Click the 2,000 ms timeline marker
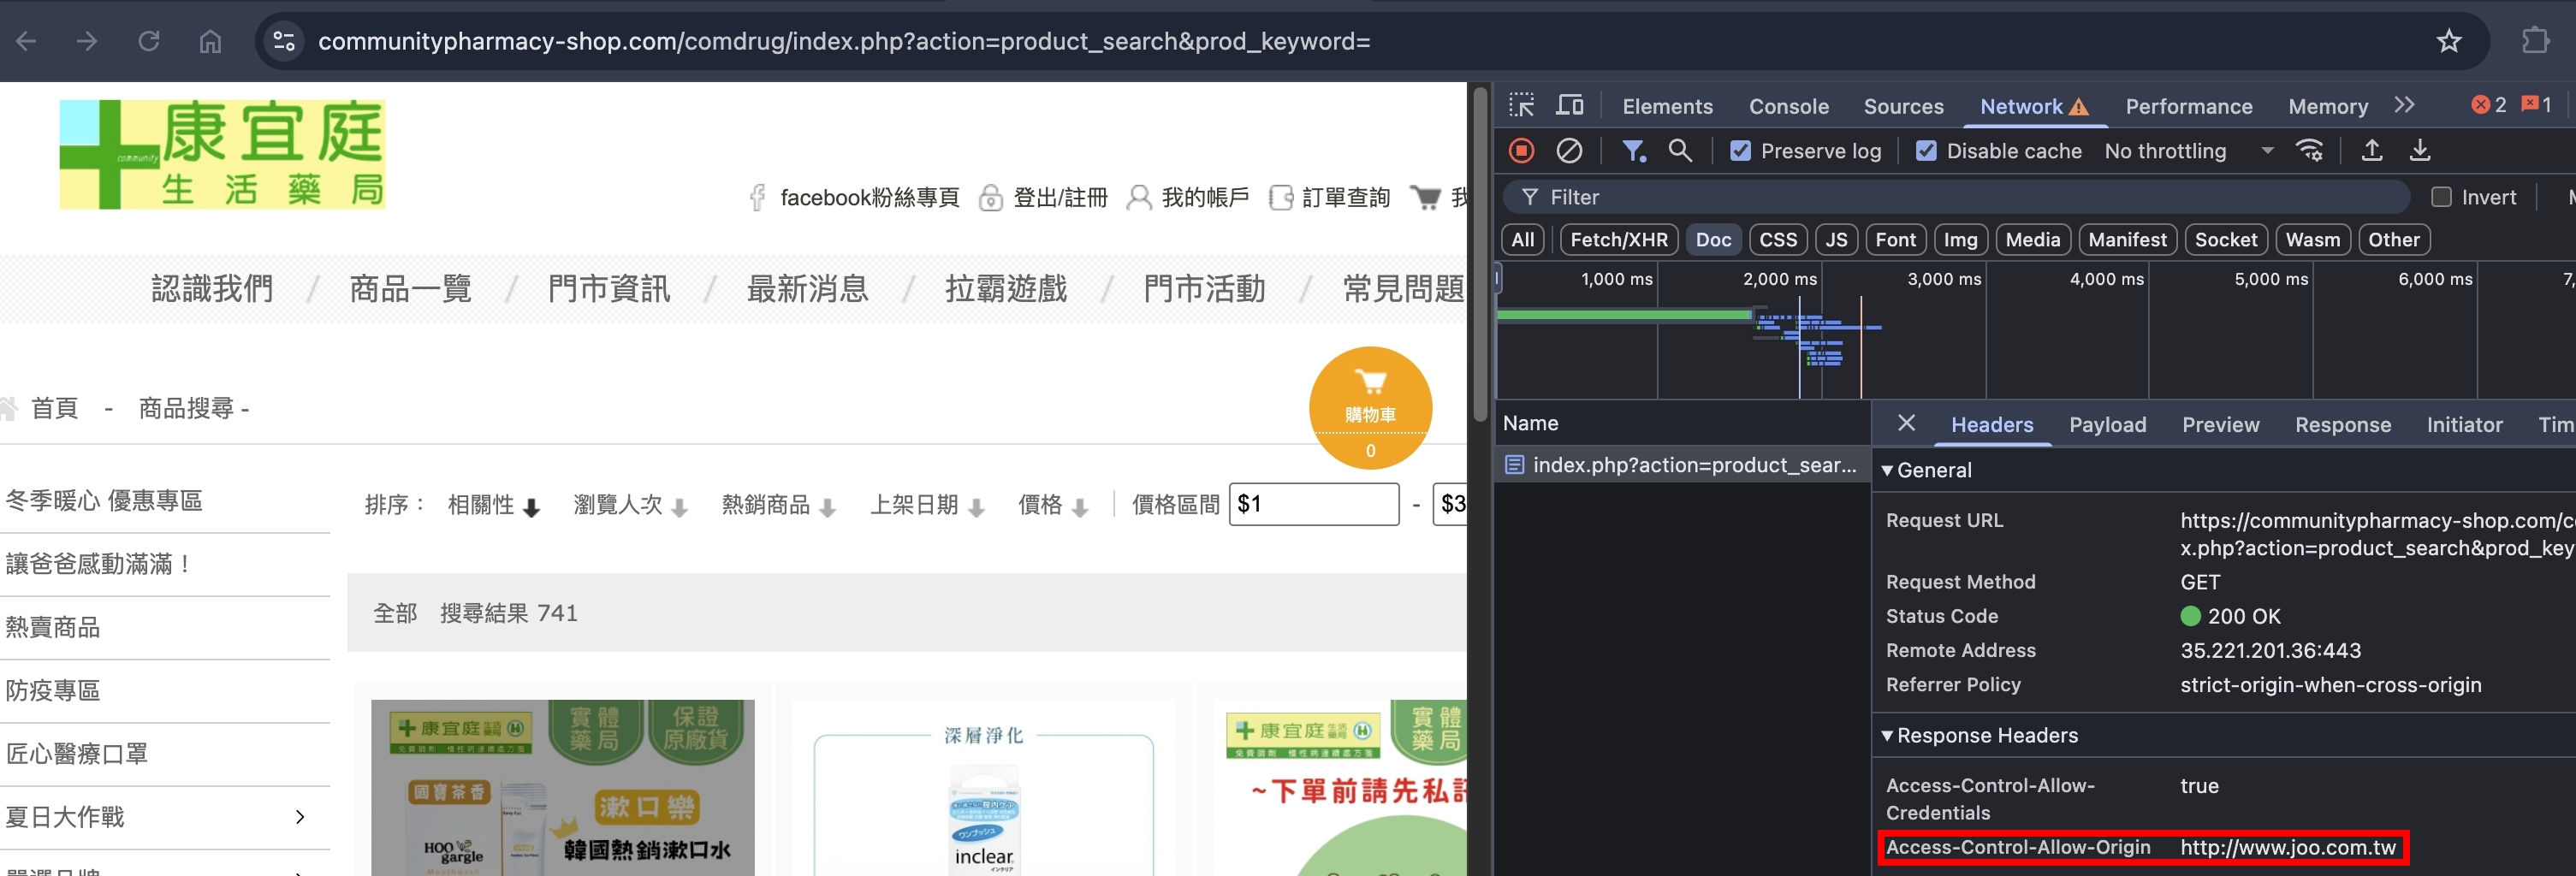Screen dimensions: 2576x876 (x=1779, y=279)
